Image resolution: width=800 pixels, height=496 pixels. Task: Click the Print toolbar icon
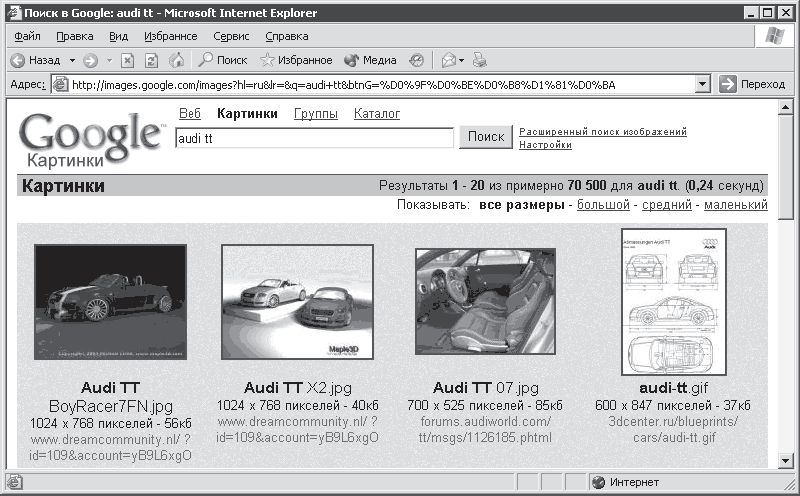click(480, 60)
